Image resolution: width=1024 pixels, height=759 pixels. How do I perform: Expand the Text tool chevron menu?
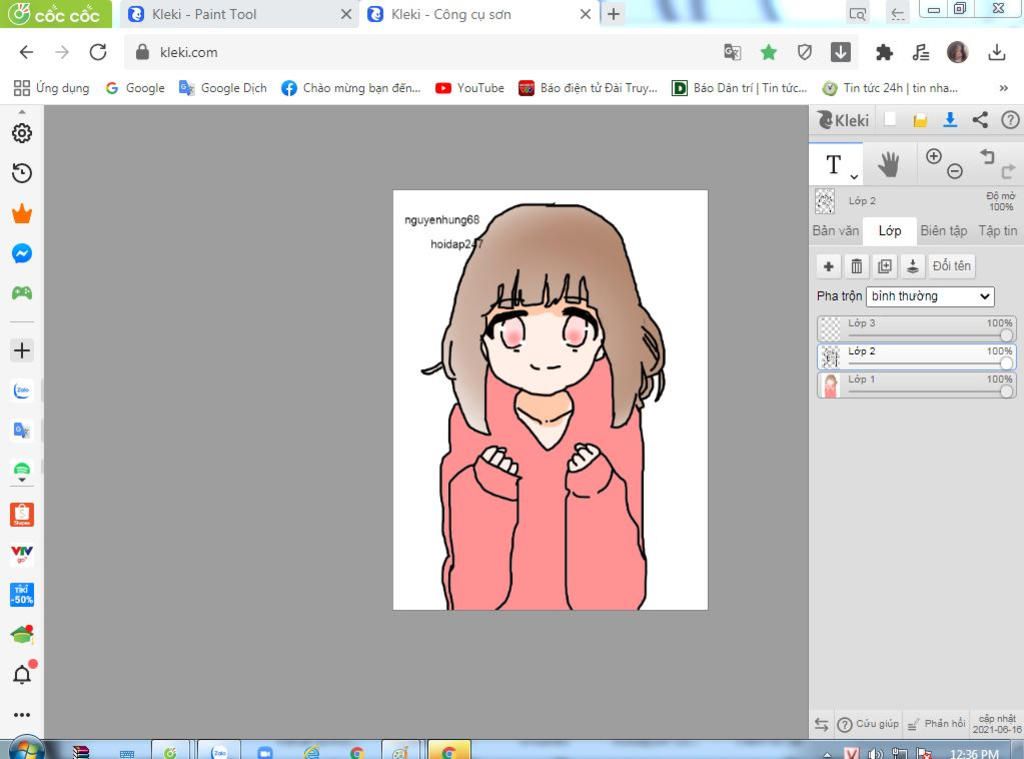854,176
